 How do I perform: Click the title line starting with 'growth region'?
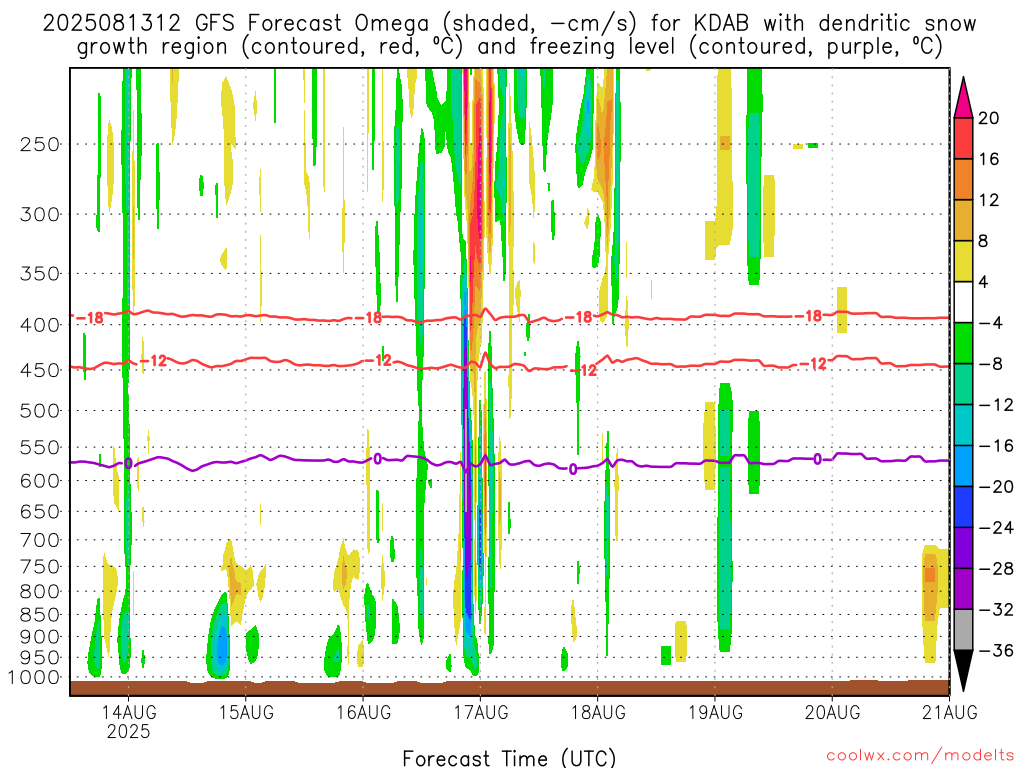coord(509,46)
